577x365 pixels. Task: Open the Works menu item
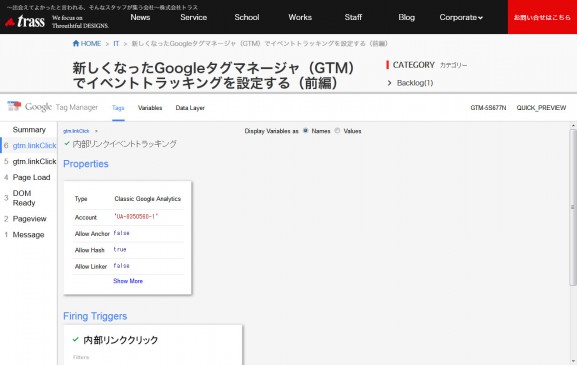[x=300, y=17]
